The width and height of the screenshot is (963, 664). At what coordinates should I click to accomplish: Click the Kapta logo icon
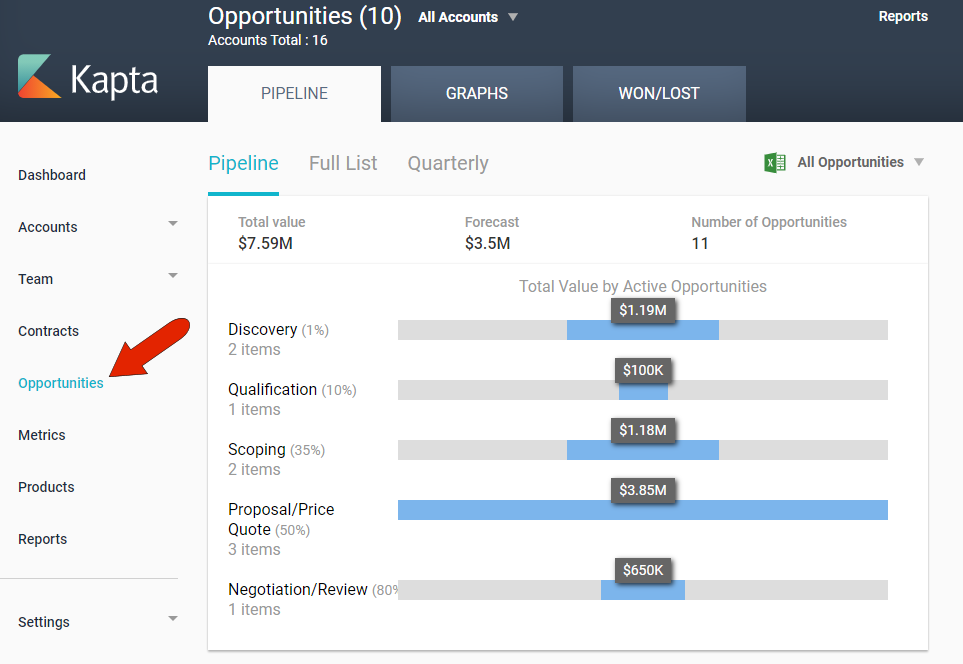coord(39,77)
